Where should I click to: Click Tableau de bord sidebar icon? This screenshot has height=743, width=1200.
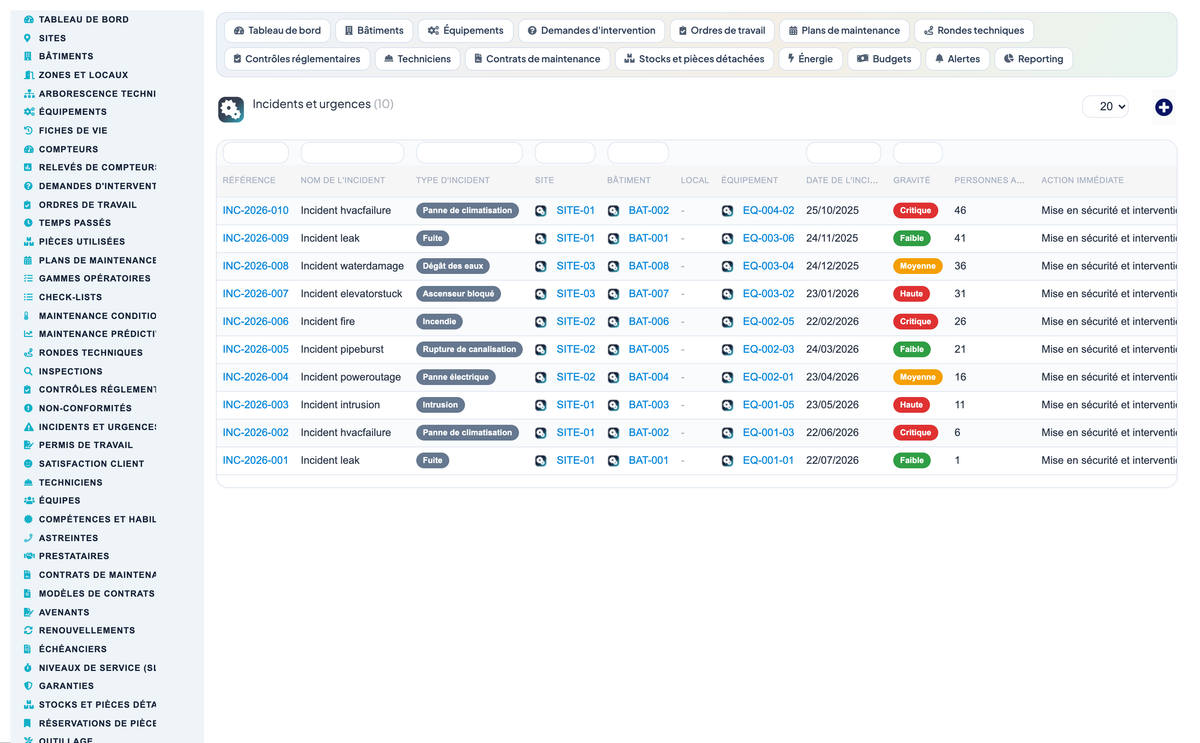(x=28, y=19)
